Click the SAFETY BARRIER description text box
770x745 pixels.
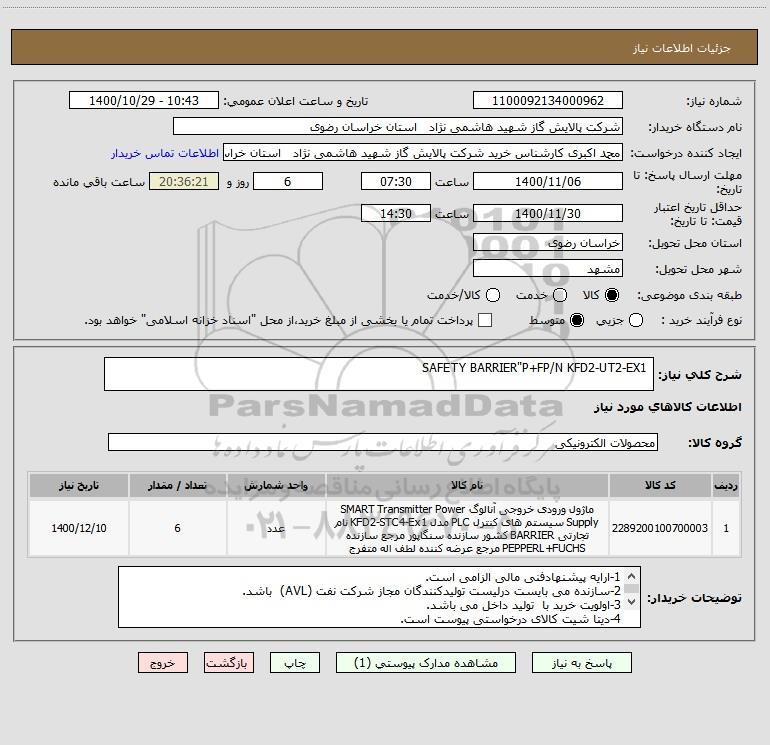(379, 374)
